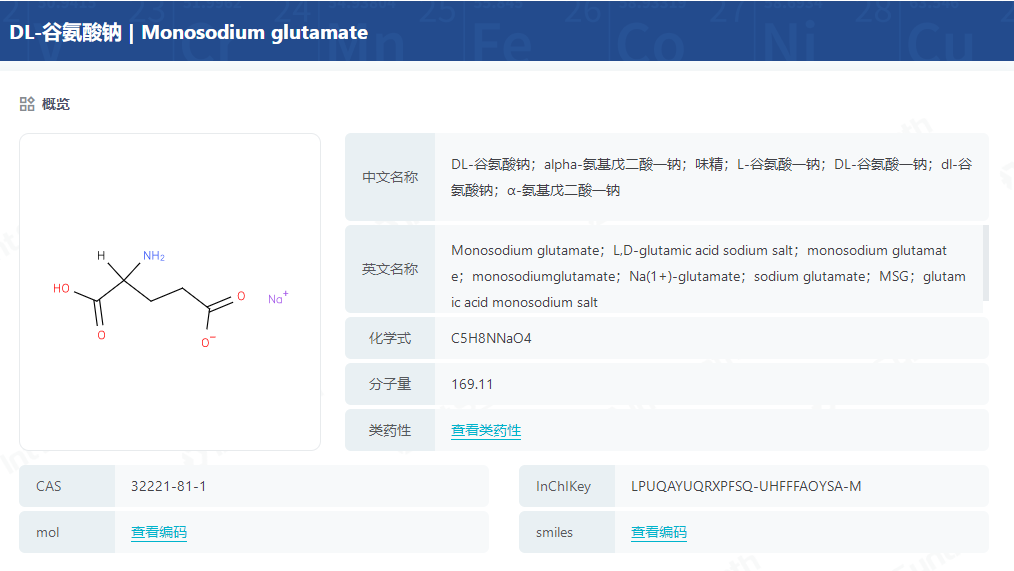Click the chemical formula C5H8NNaO4
Image resolution: width=1014 pixels, height=571 pixels.
[491, 338]
